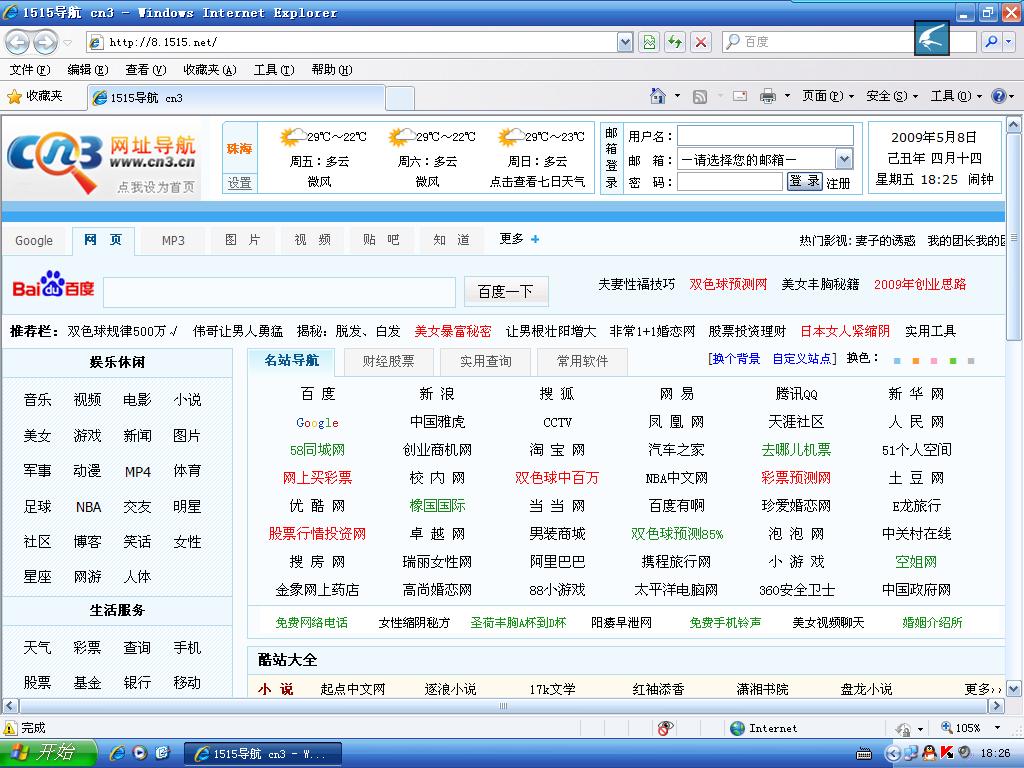Viewport: 1024px width, 768px height.
Task: Click into the Baidu search input field
Action: pyautogui.click(x=278, y=291)
